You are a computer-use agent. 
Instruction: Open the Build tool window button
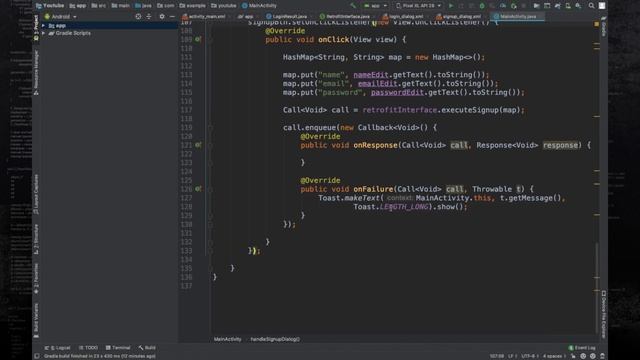pos(147,348)
